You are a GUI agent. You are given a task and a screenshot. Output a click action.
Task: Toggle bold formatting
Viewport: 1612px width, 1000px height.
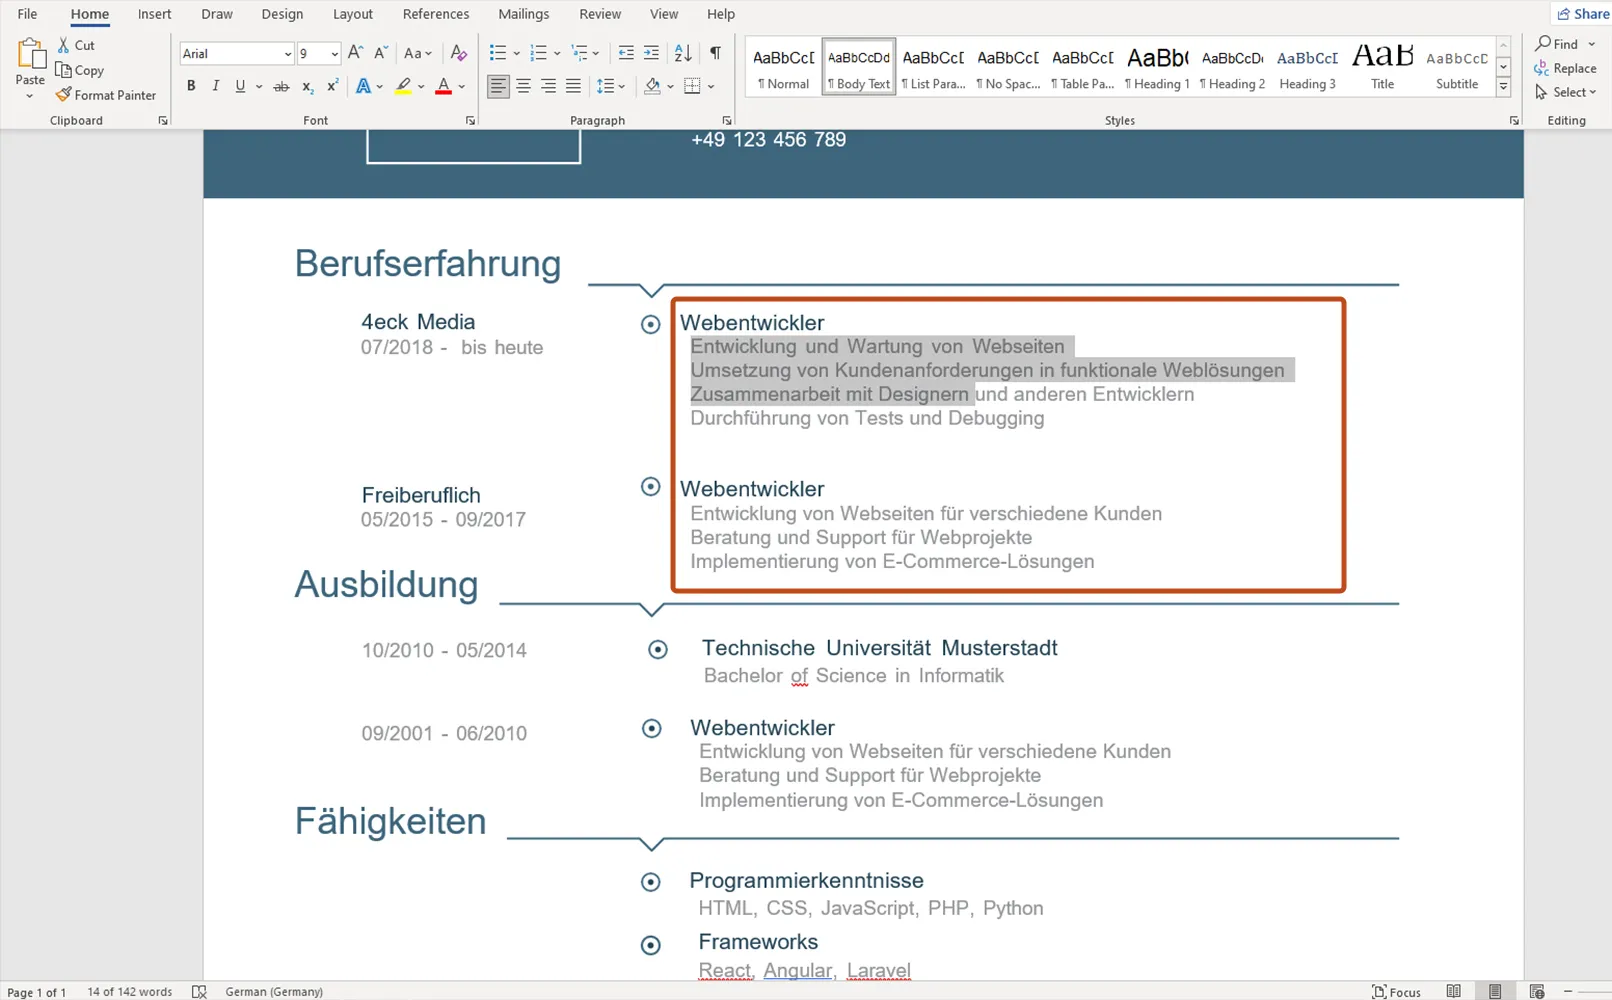coord(191,86)
